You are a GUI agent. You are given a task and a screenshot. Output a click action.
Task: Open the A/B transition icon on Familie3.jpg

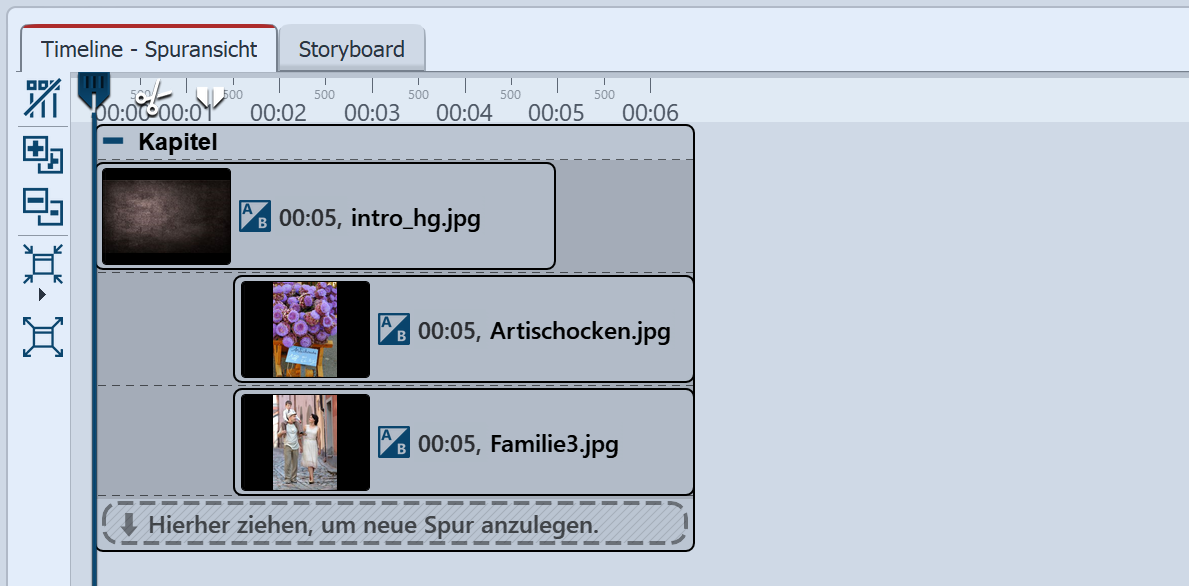[393, 441]
